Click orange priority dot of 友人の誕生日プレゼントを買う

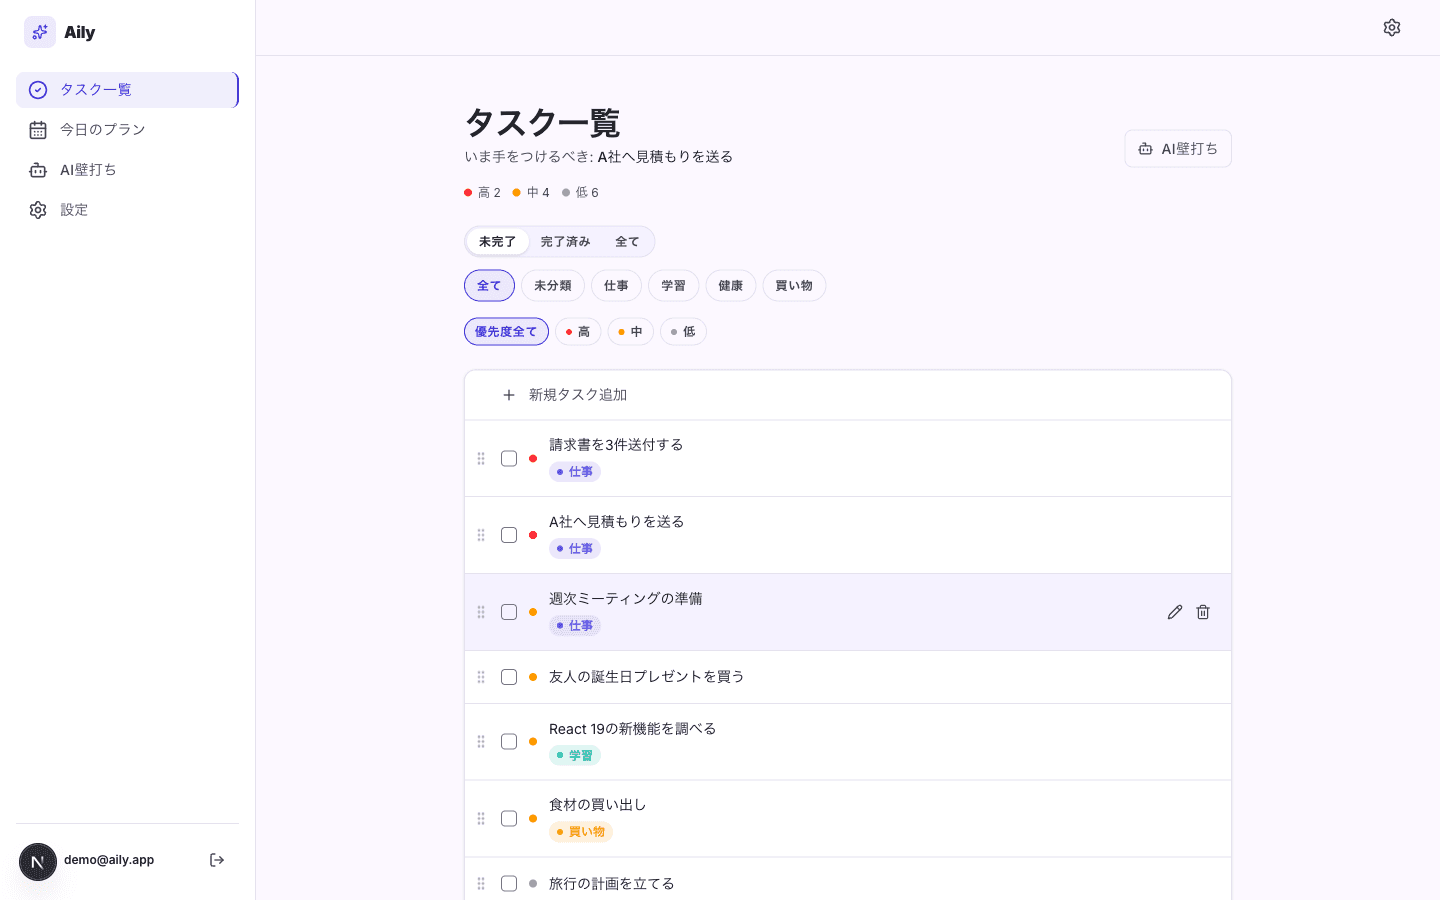pos(533,677)
